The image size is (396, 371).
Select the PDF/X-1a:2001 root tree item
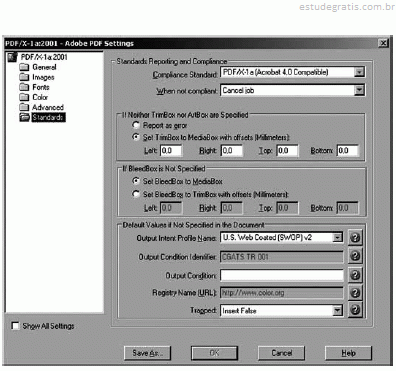44,57
